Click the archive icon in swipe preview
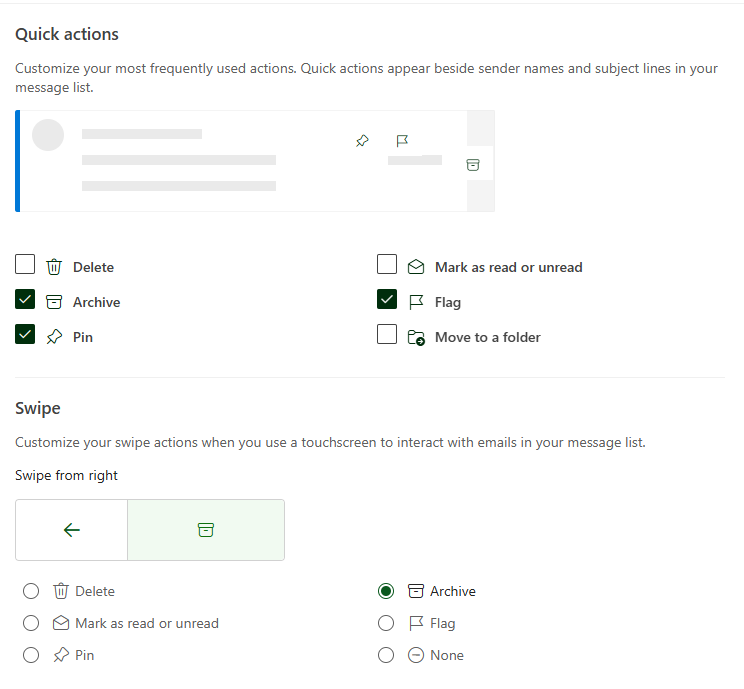 tap(206, 530)
